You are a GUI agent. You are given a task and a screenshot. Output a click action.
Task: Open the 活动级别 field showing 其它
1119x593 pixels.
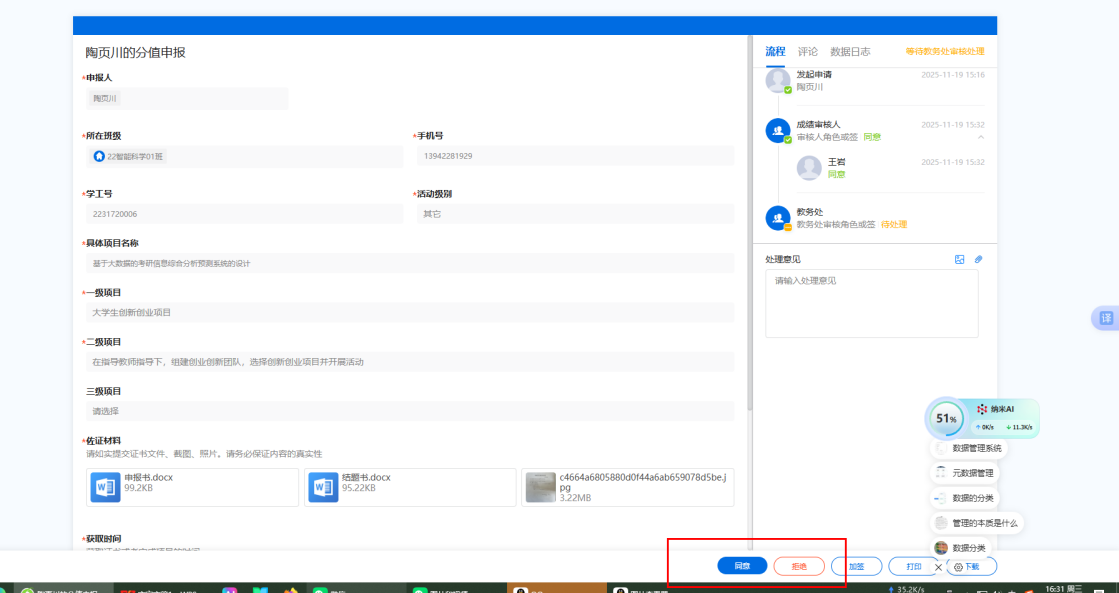click(x=575, y=214)
